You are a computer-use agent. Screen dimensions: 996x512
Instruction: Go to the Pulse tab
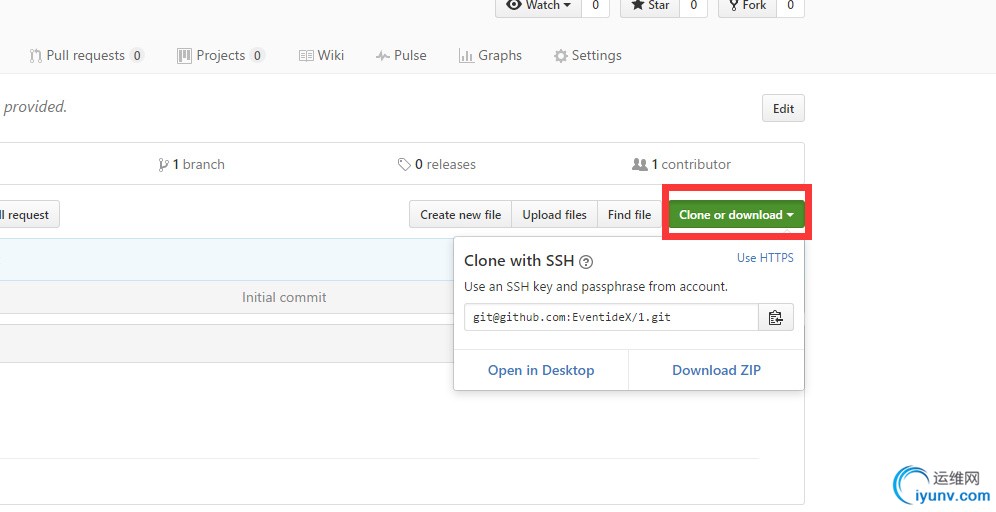coord(401,56)
